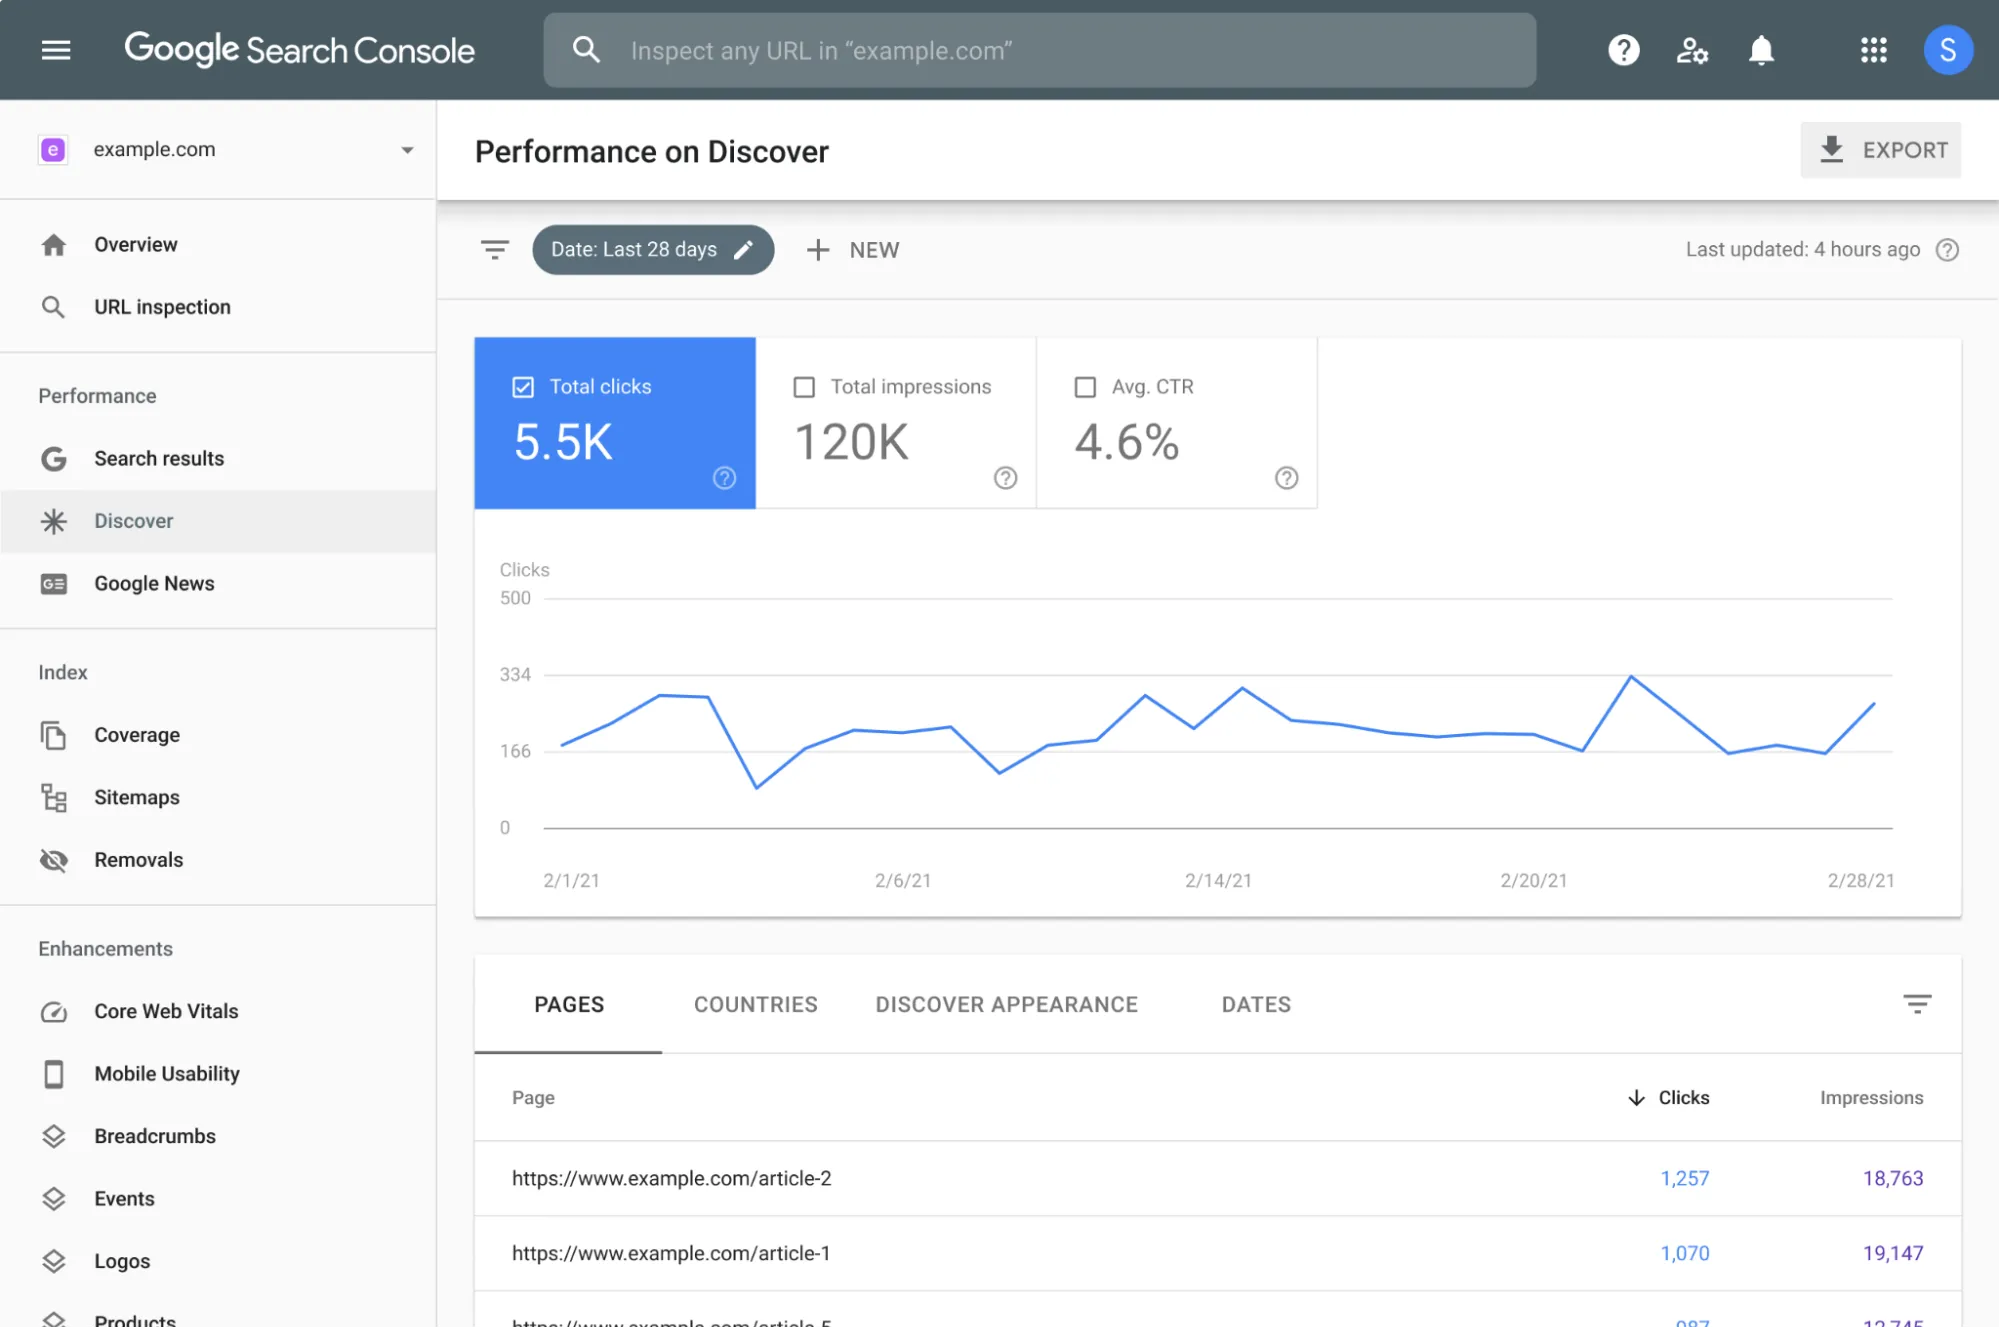
Task: Click the filter icon next to DATES tab
Action: 1917,1003
